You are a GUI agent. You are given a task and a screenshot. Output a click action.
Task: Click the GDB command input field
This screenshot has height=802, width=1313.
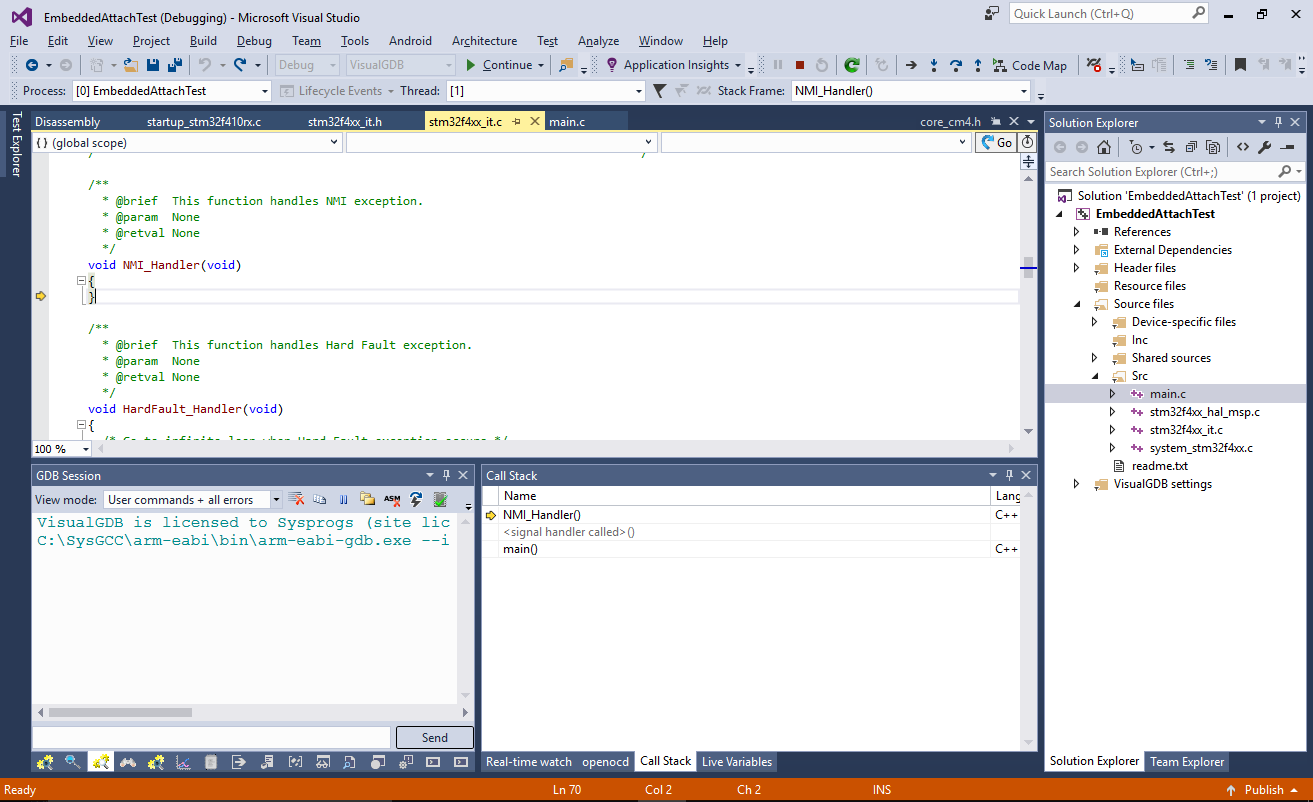tap(211, 737)
